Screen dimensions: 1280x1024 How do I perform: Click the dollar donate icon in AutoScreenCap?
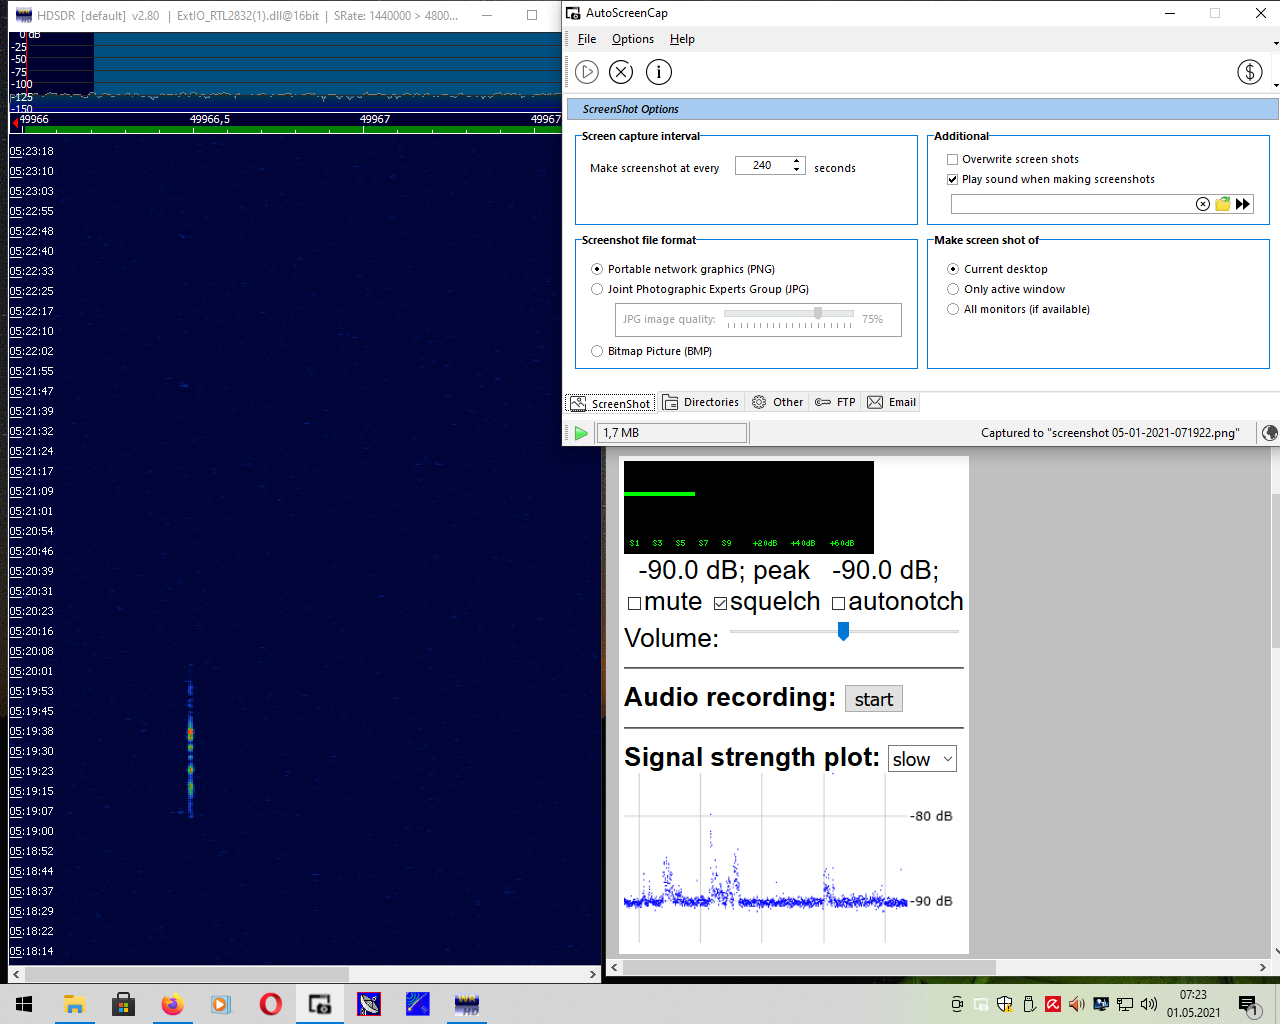point(1250,72)
